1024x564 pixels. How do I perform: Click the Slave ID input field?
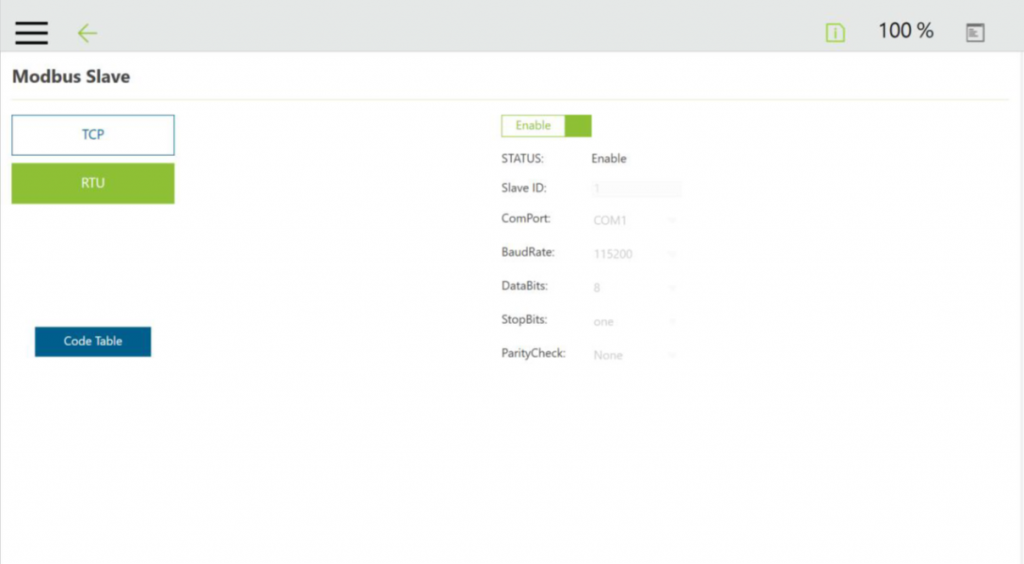[x=636, y=188]
